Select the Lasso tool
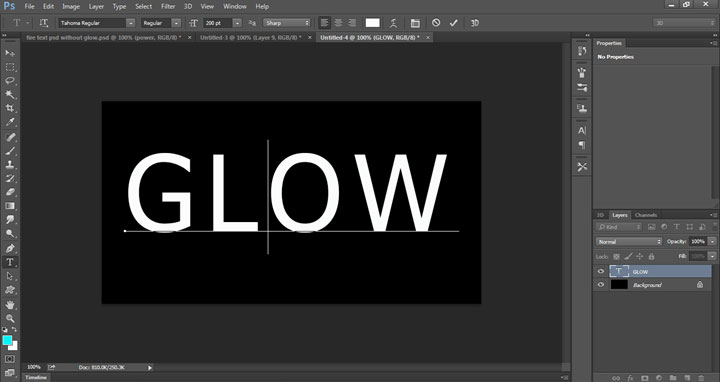Image resolution: width=720 pixels, height=382 pixels. point(10,81)
